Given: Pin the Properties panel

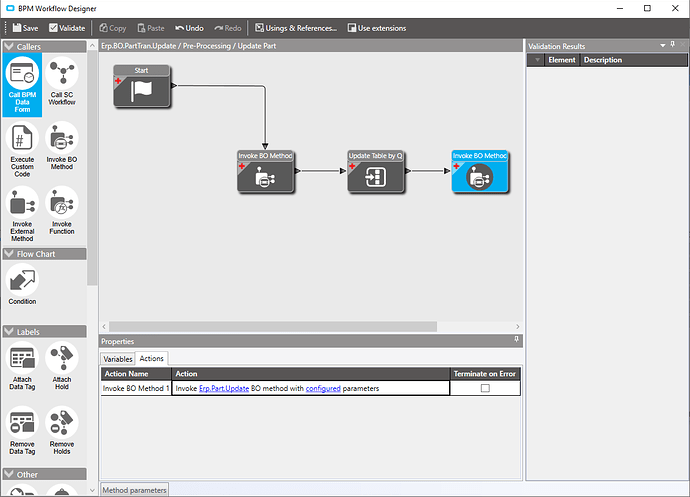Looking at the screenshot, I should pos(517,339).
